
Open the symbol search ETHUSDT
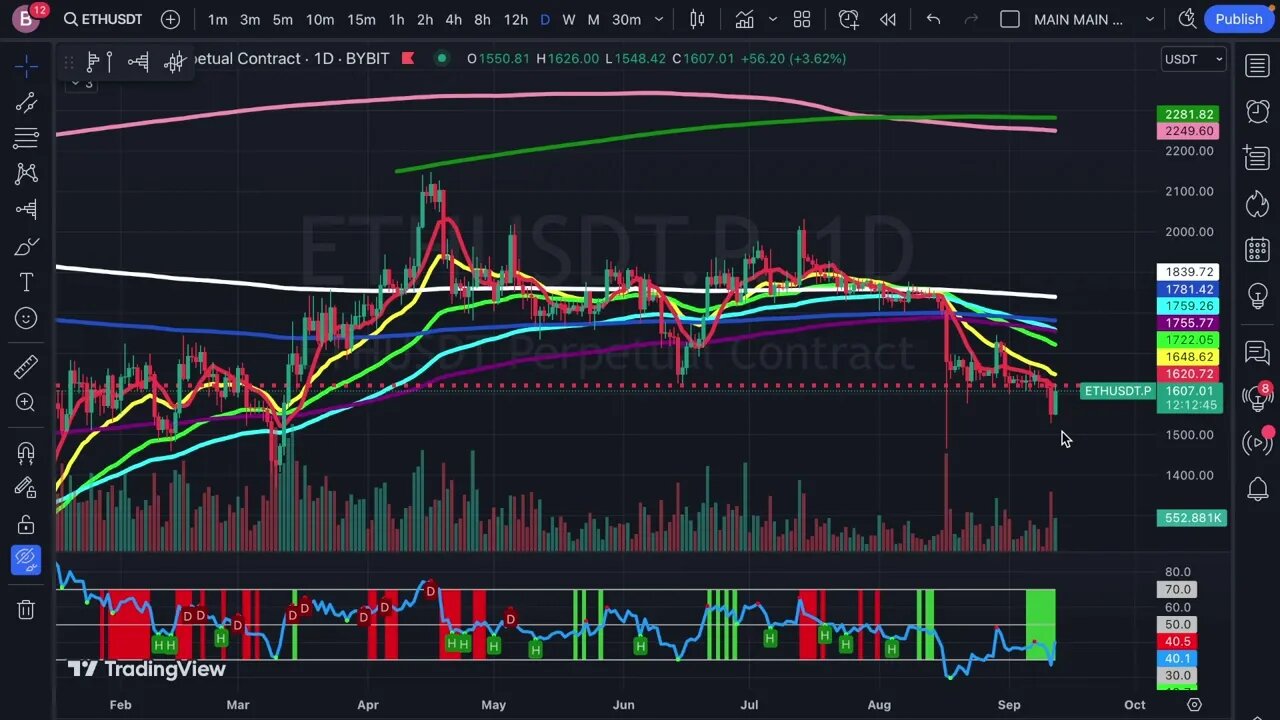pos(103,19)
